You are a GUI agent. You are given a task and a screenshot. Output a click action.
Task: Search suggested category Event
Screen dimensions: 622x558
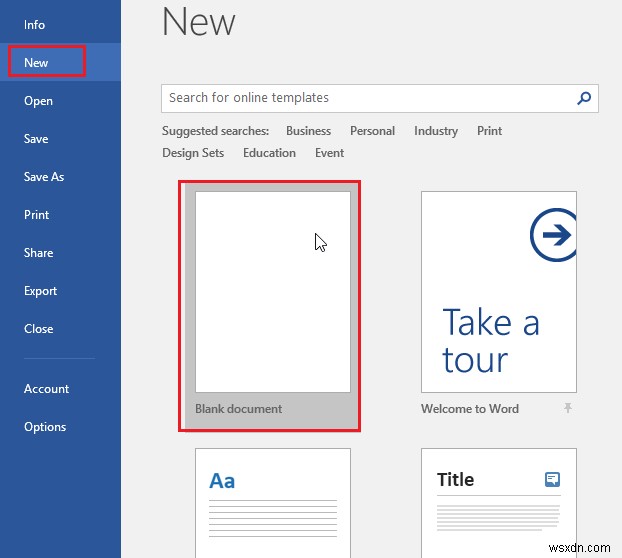click(x=329, y=153)
